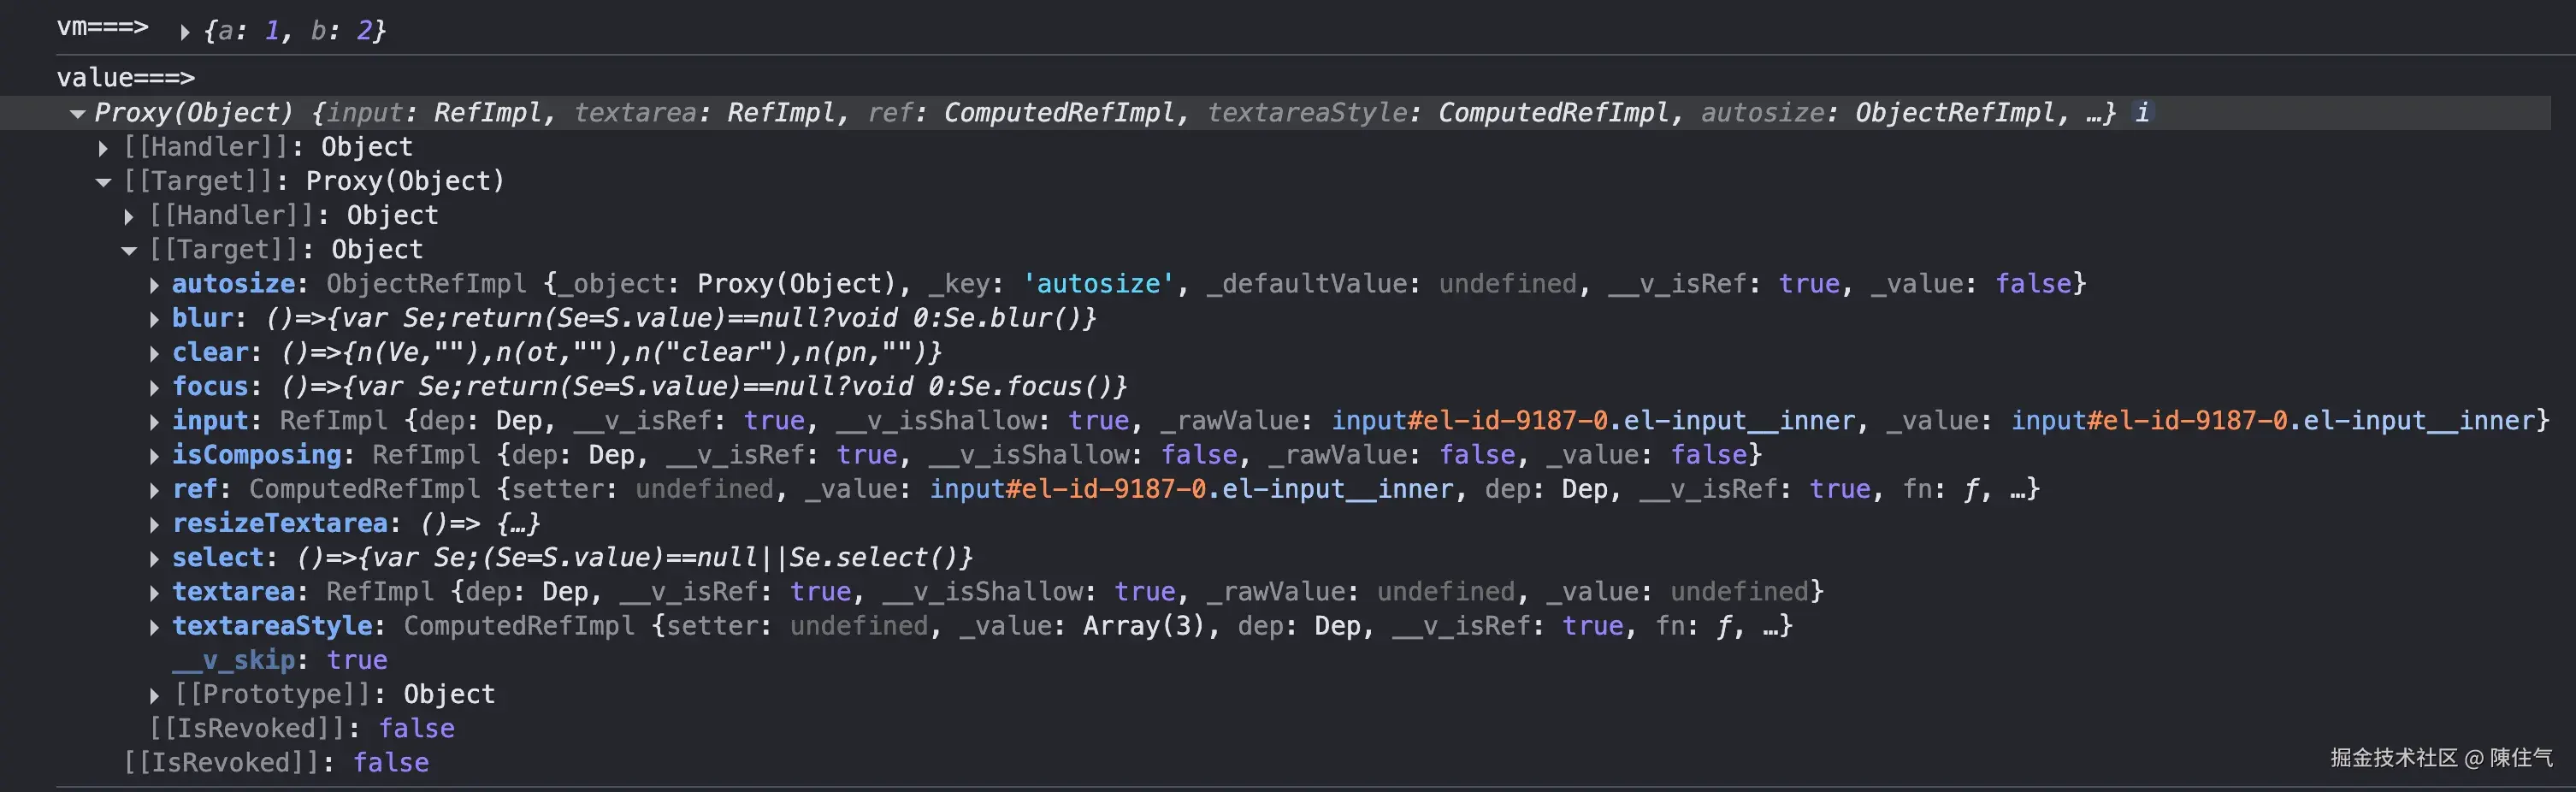Collapse the top-level Proxy(Object) entry
This screenshot has height=792, width=2576.
click(x=78, y=113)
